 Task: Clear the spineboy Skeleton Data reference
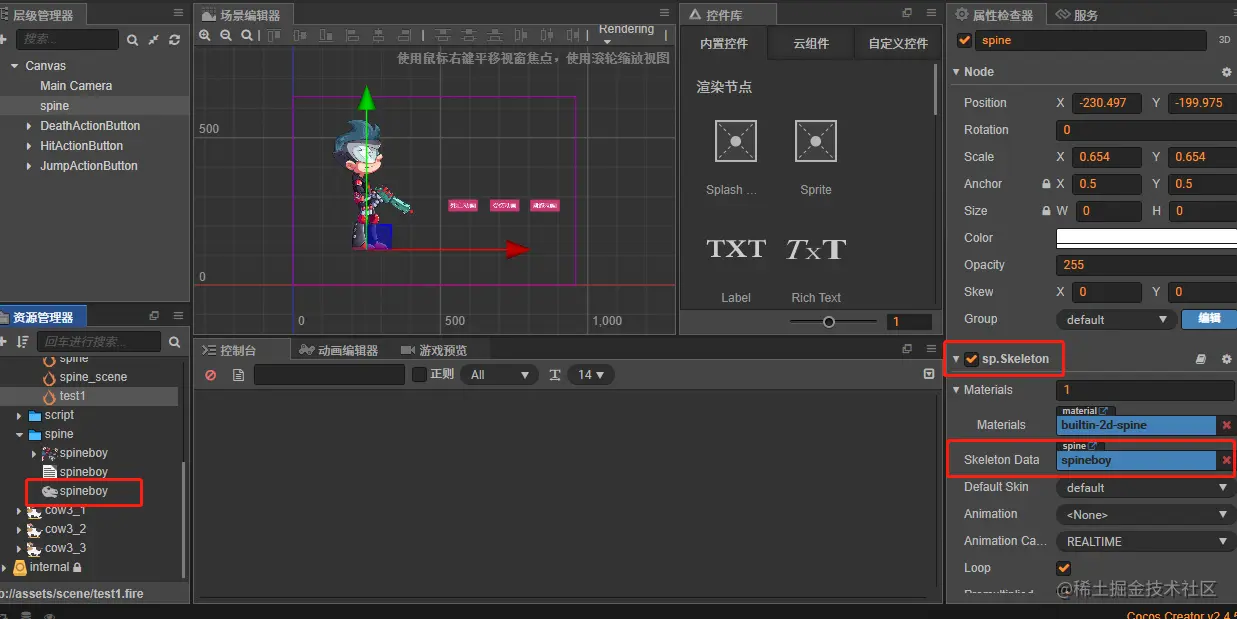[1226, 460]
